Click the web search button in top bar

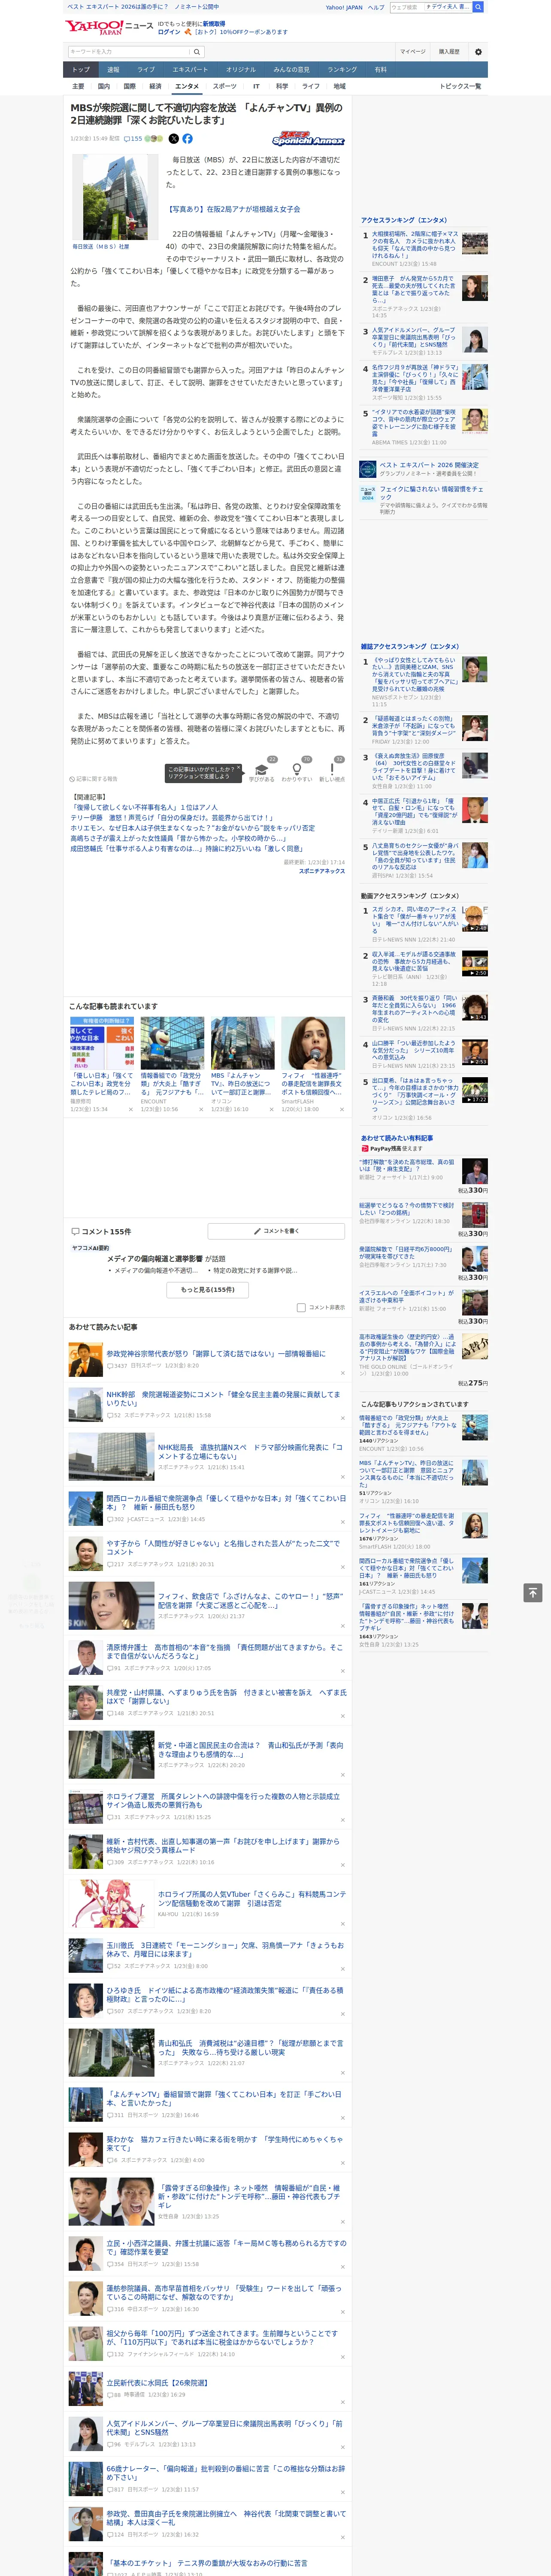click(x=478, y=7)
